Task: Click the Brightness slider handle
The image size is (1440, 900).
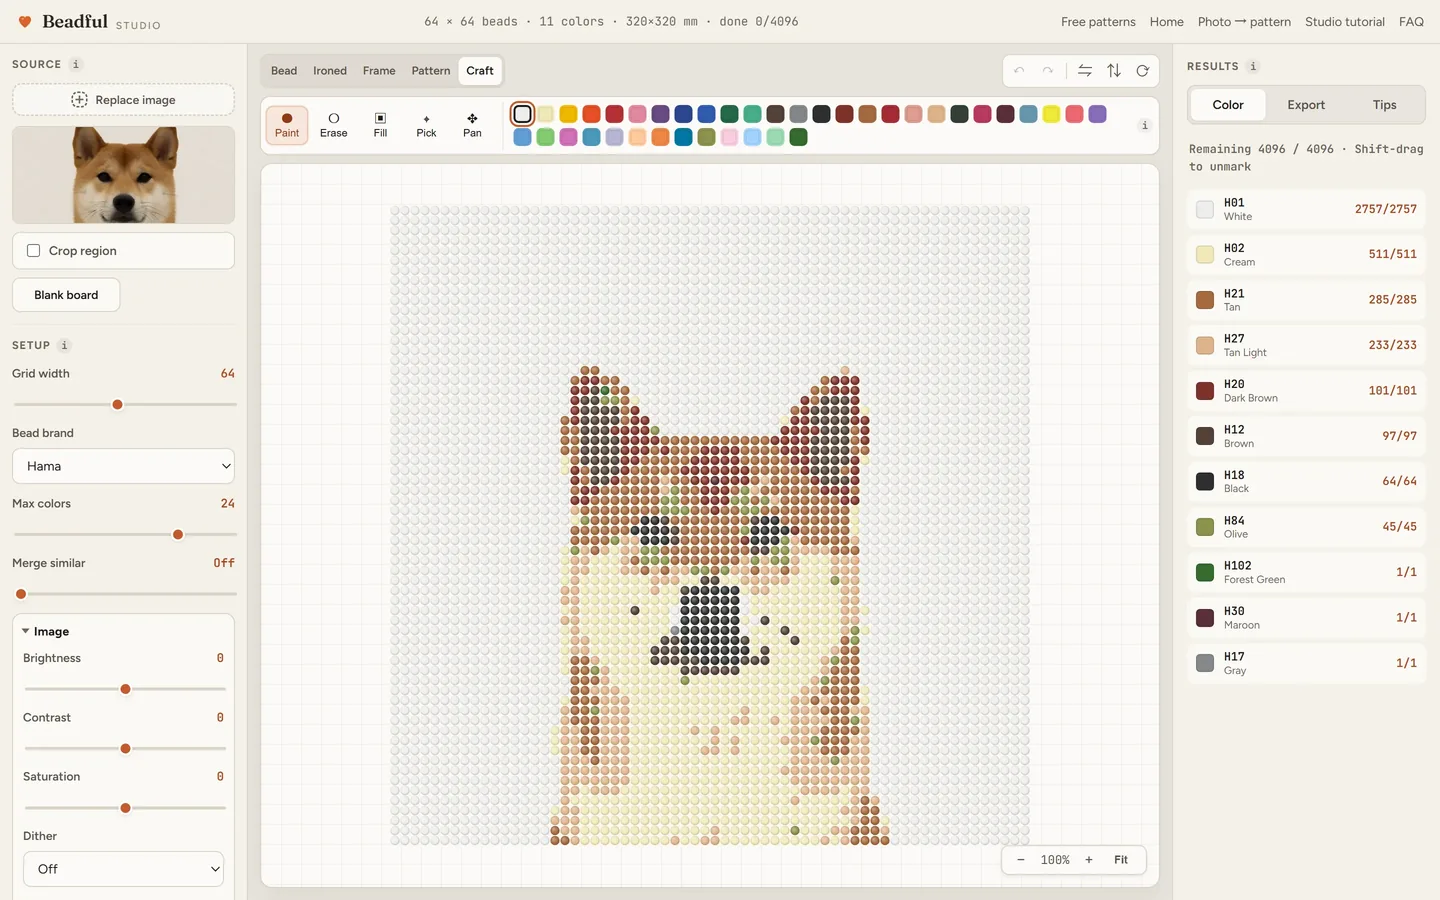Action: tap(125, 689)
